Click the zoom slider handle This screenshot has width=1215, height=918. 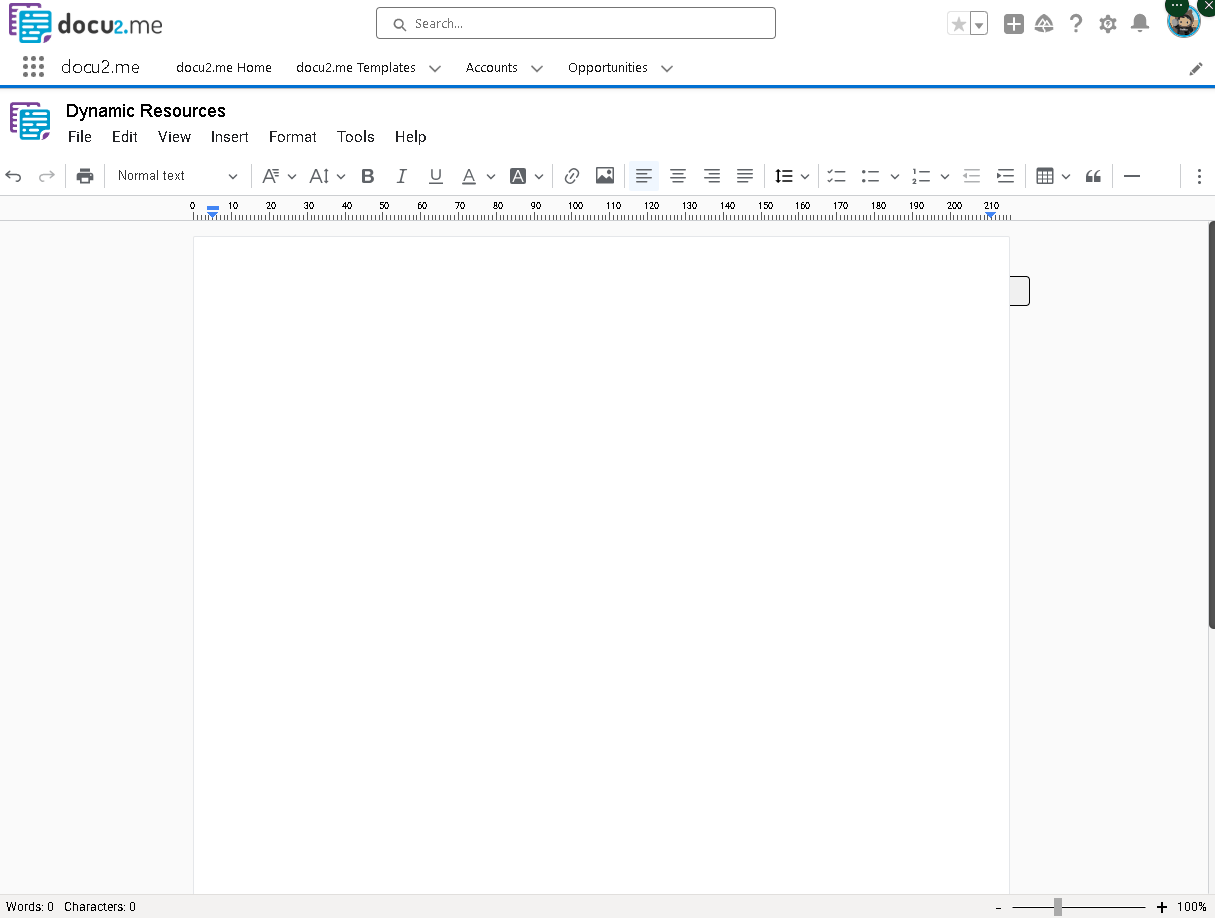1058,907
